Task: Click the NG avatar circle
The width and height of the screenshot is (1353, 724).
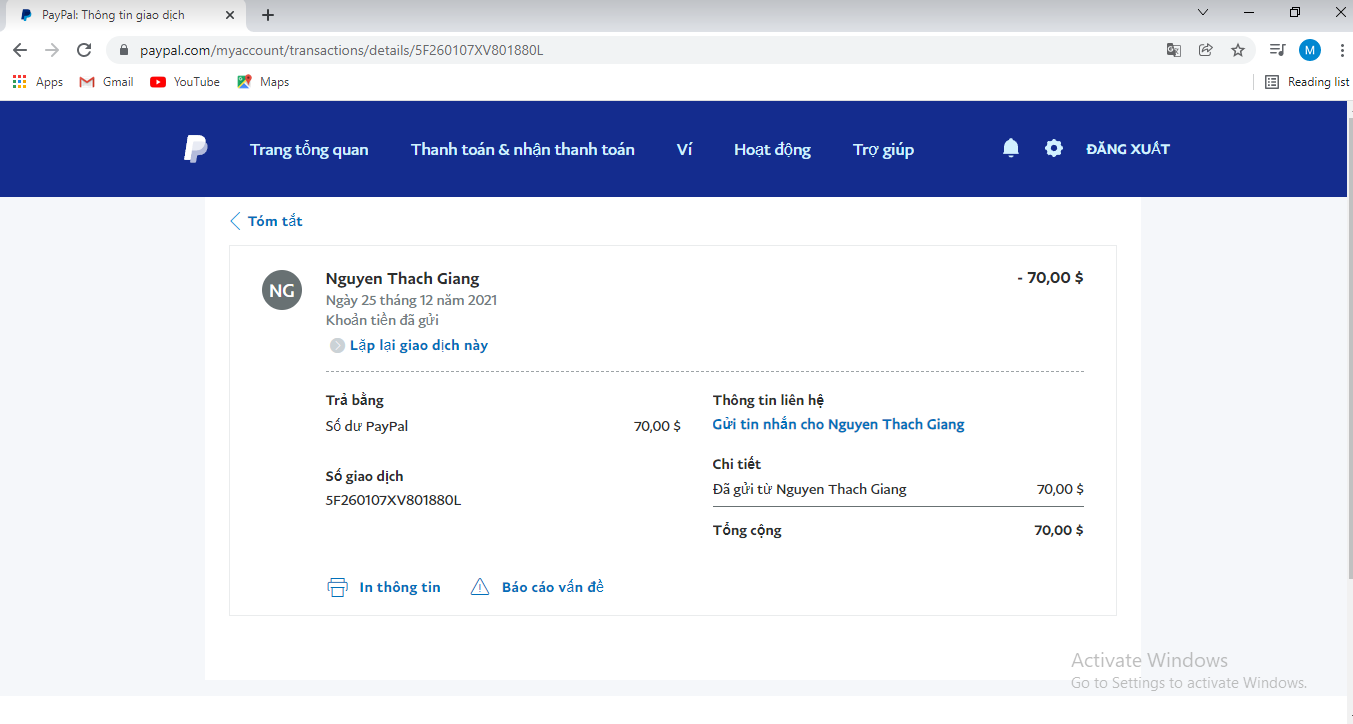Action: pos(282,290)
